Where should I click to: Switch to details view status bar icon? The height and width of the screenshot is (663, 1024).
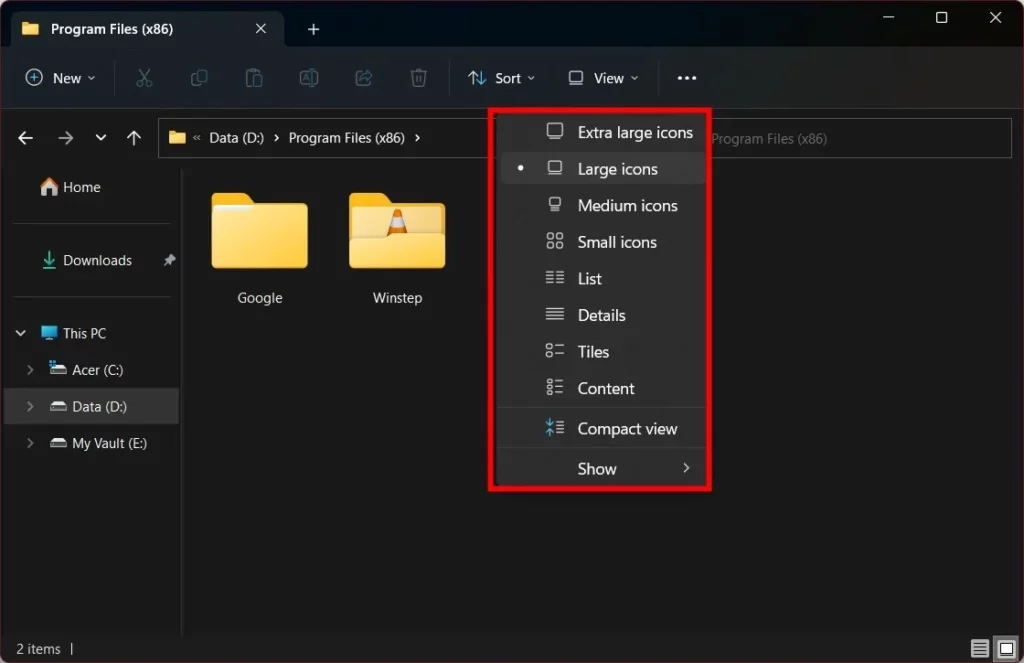coord(980,649)
